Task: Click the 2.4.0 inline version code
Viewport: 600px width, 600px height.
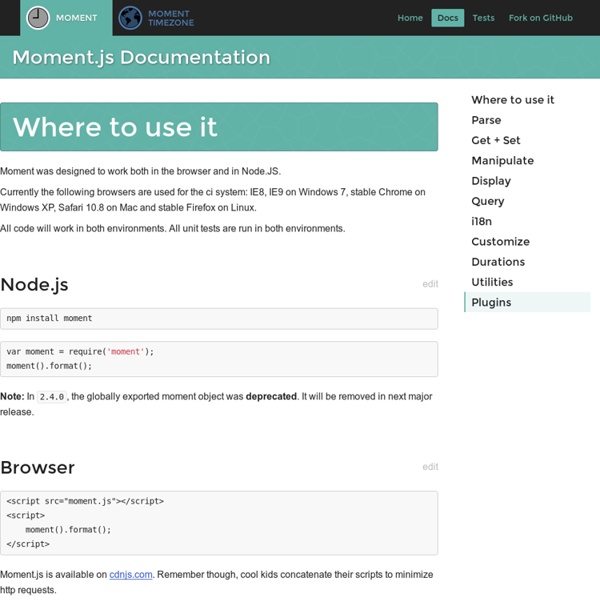Action: pyautogui.click(x=52, y=397)
